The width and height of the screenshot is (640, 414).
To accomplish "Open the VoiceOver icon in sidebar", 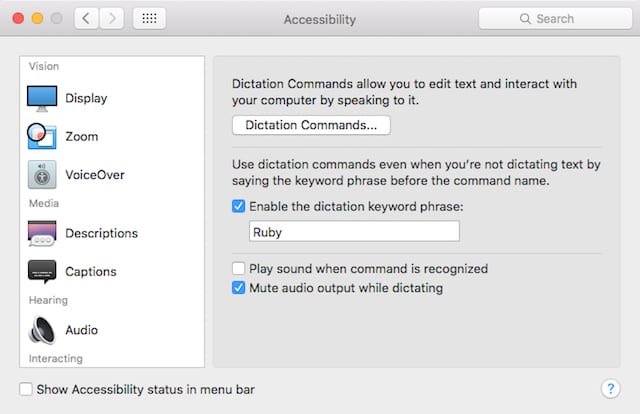I will pos(42,174).
